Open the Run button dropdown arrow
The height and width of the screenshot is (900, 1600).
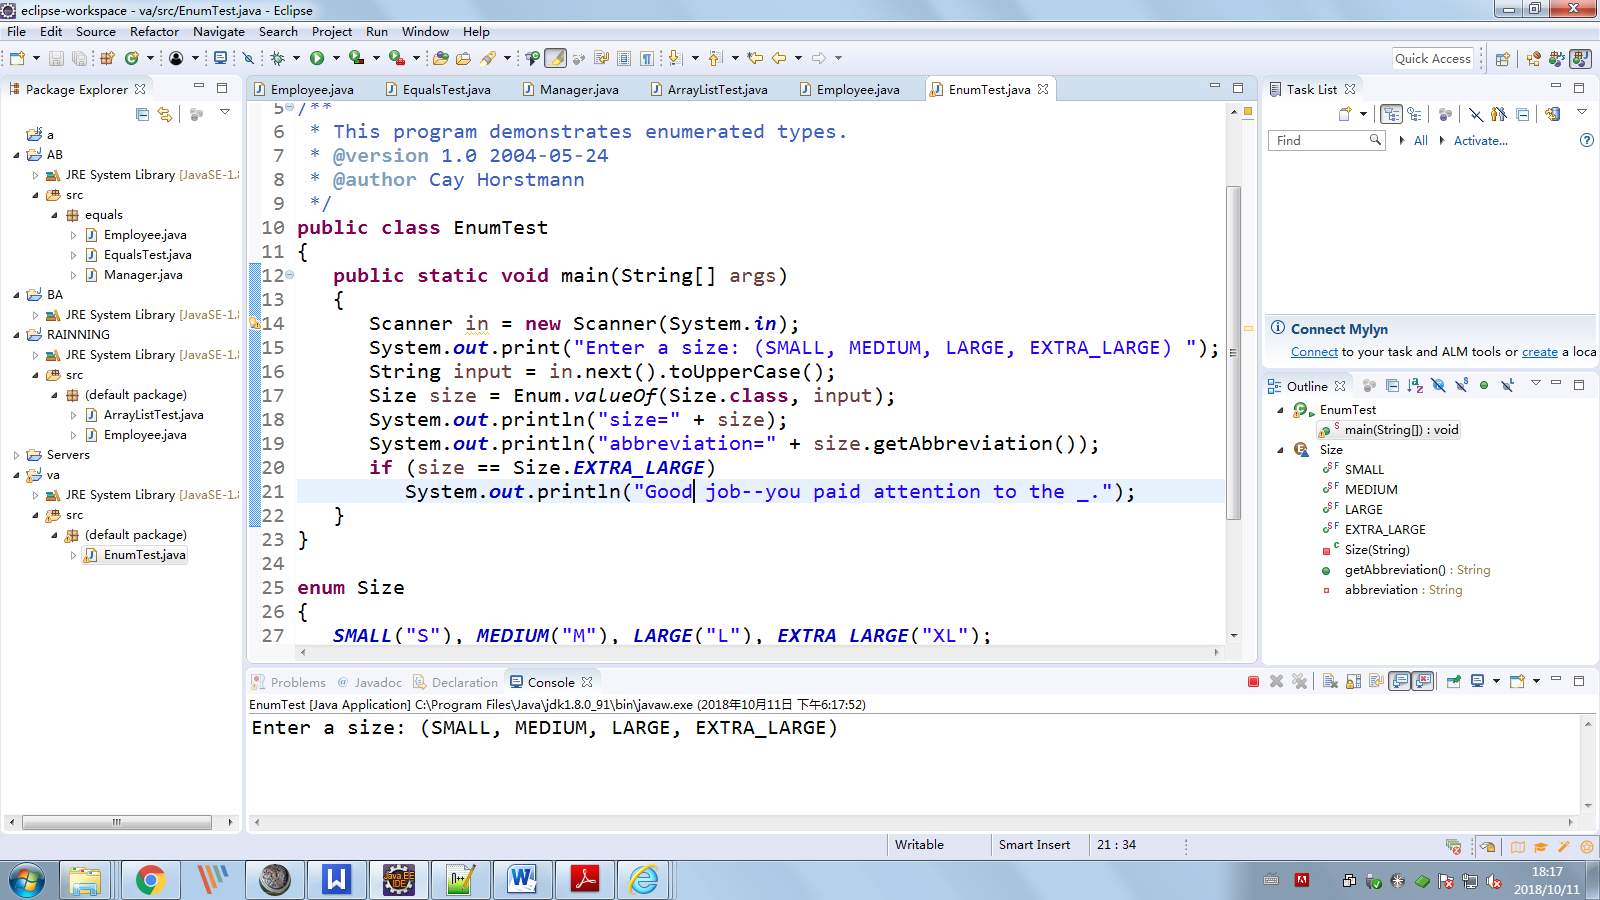[x=336, y=58]
